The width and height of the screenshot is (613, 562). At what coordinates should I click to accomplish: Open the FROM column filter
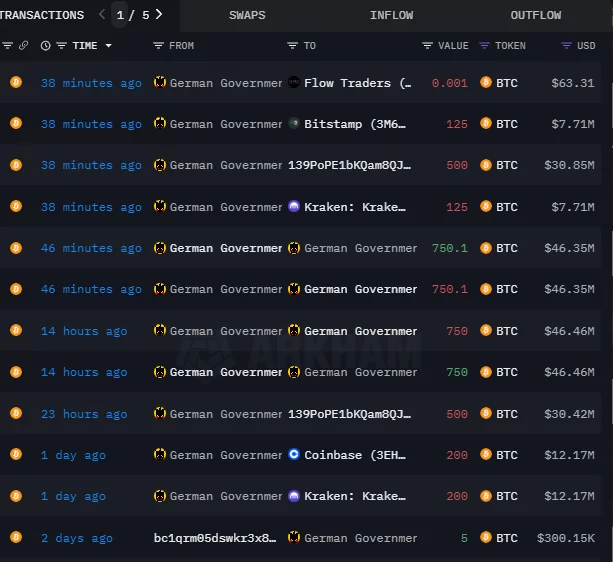158,46
